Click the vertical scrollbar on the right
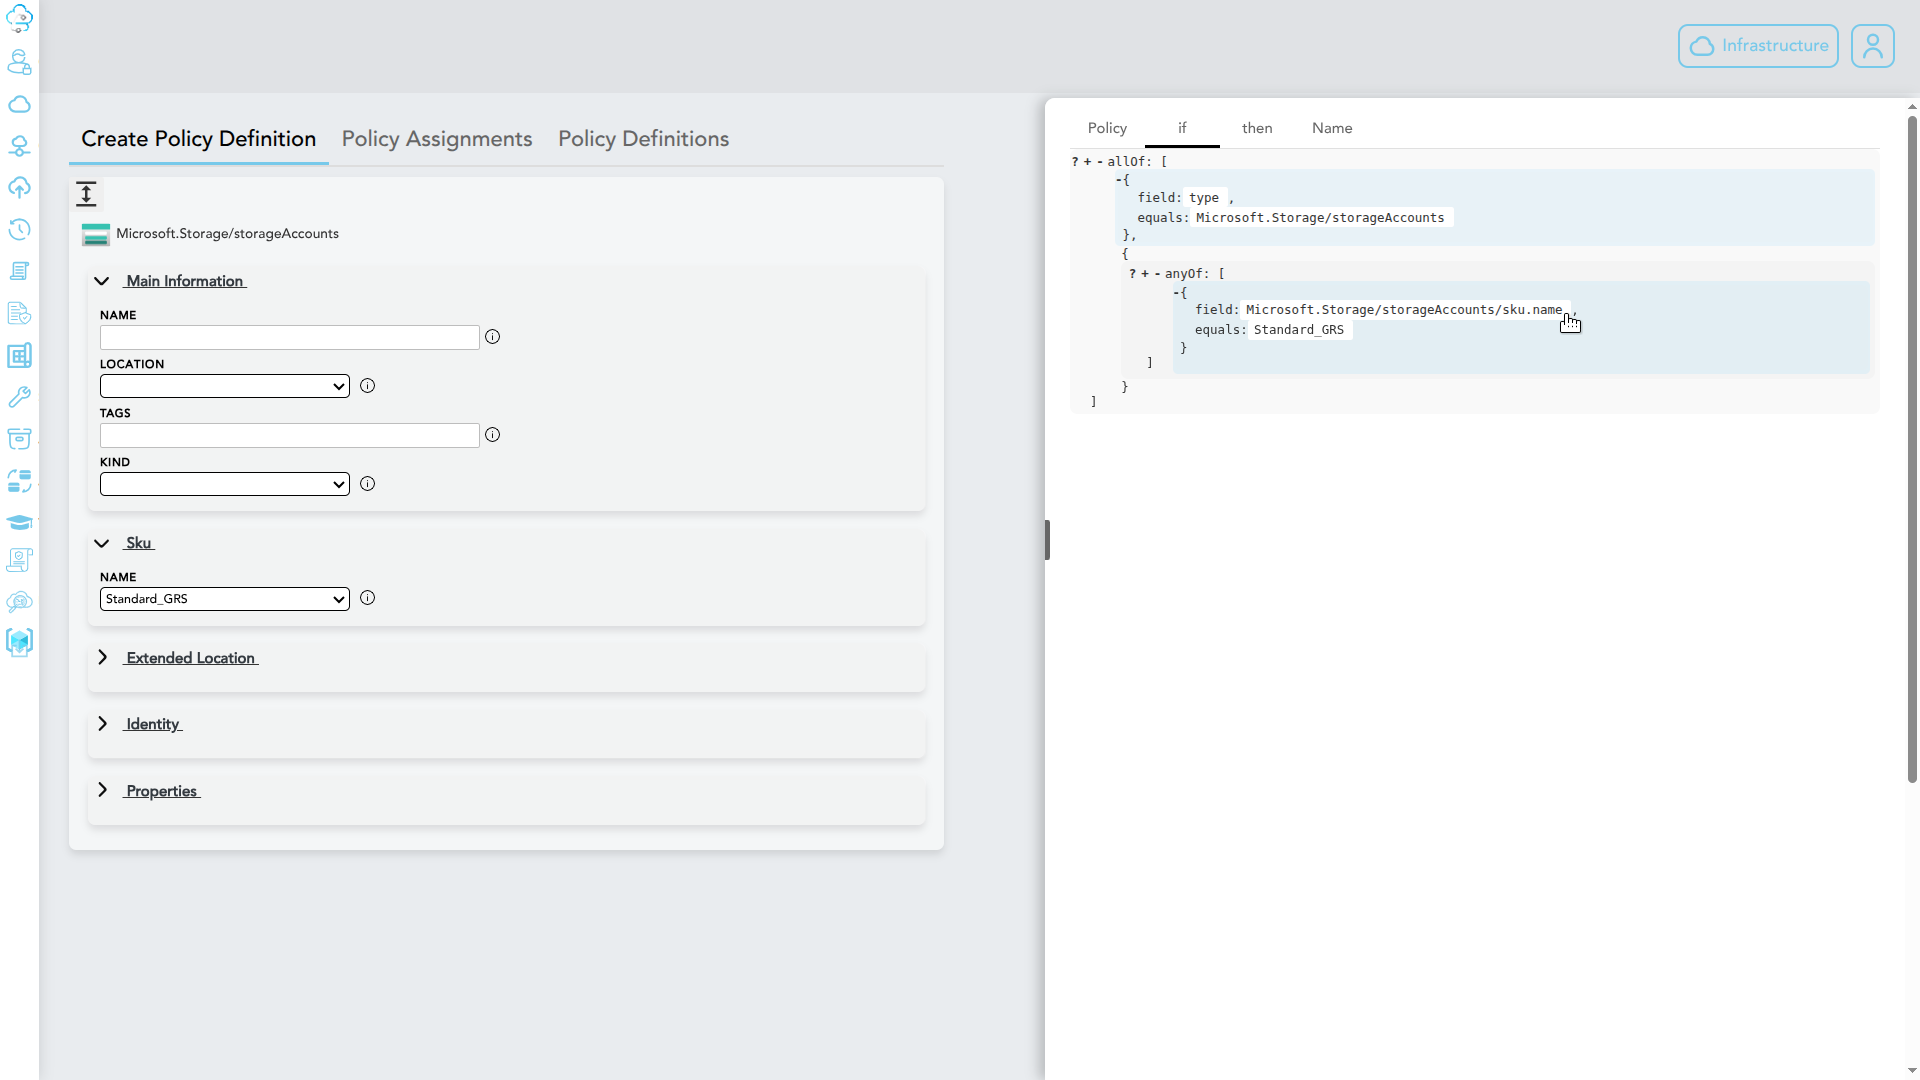The width and height of the screenshot is (1920, 1080). tap(1912, 450)
